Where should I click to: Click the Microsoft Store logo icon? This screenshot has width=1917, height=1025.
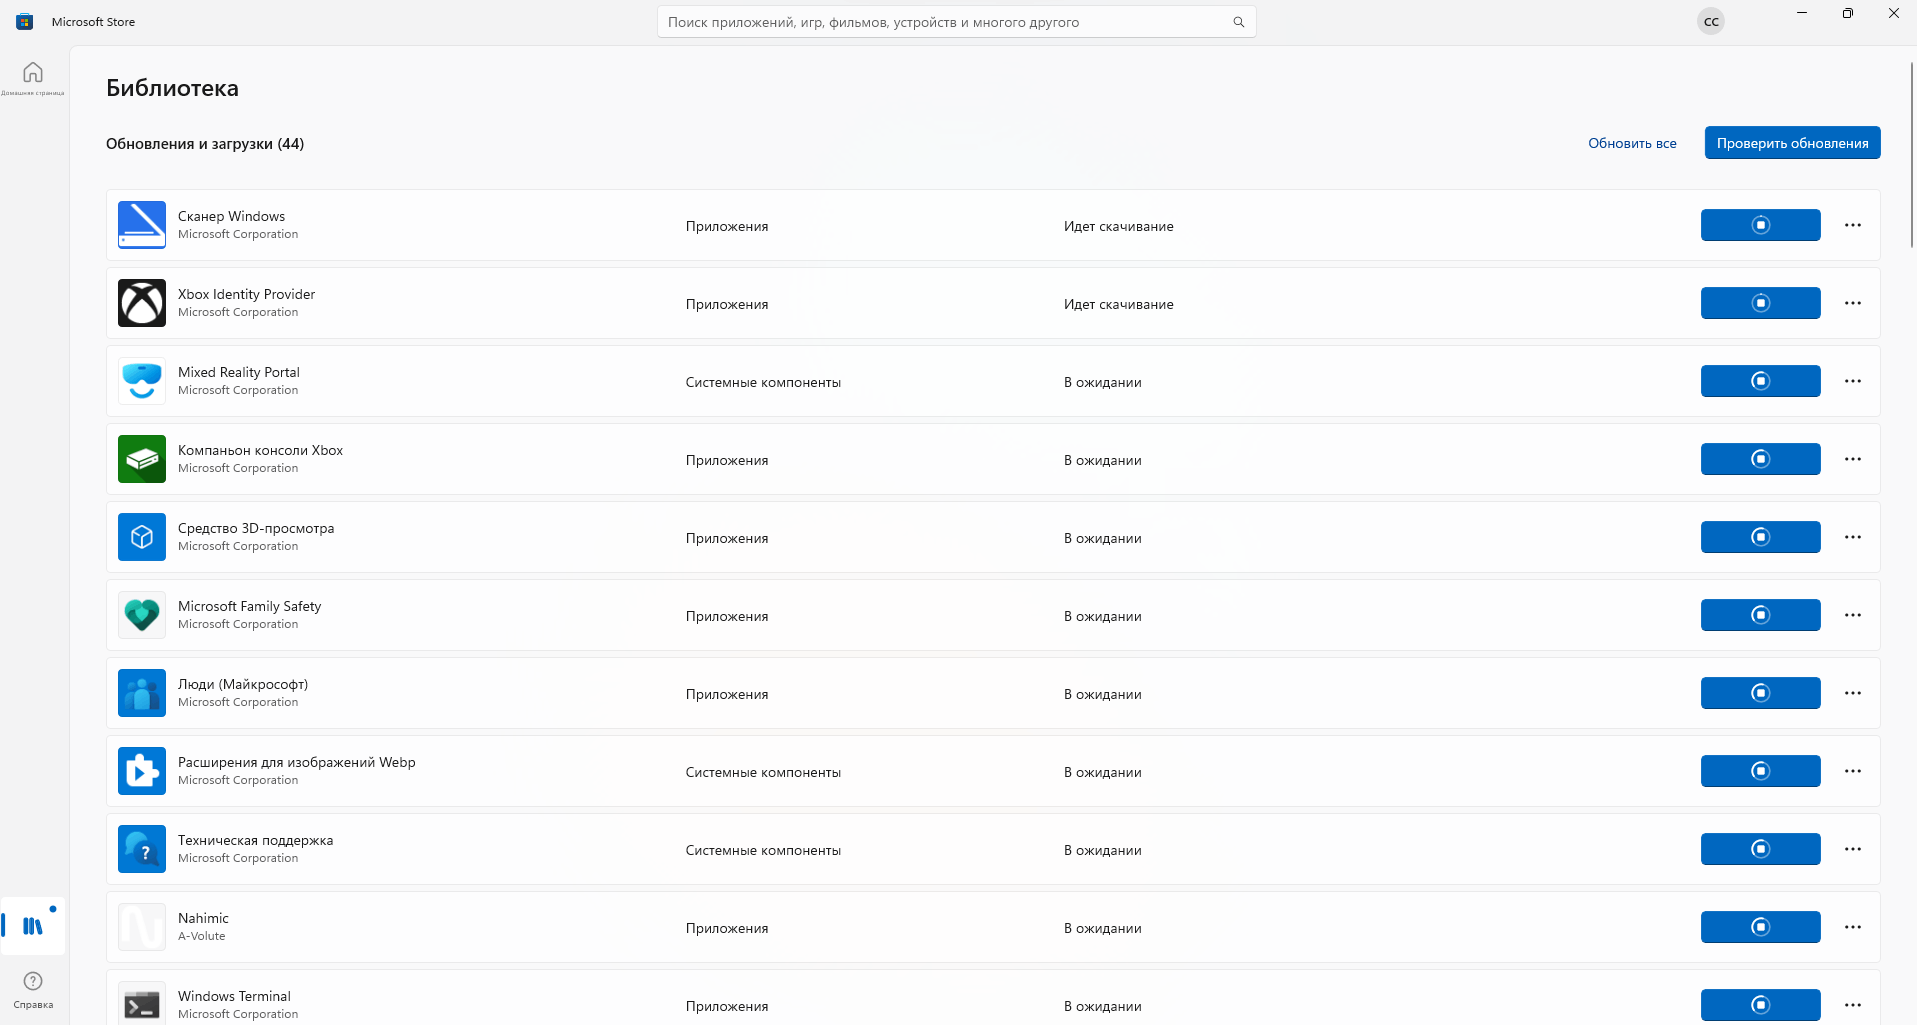(x=25, y=22)
